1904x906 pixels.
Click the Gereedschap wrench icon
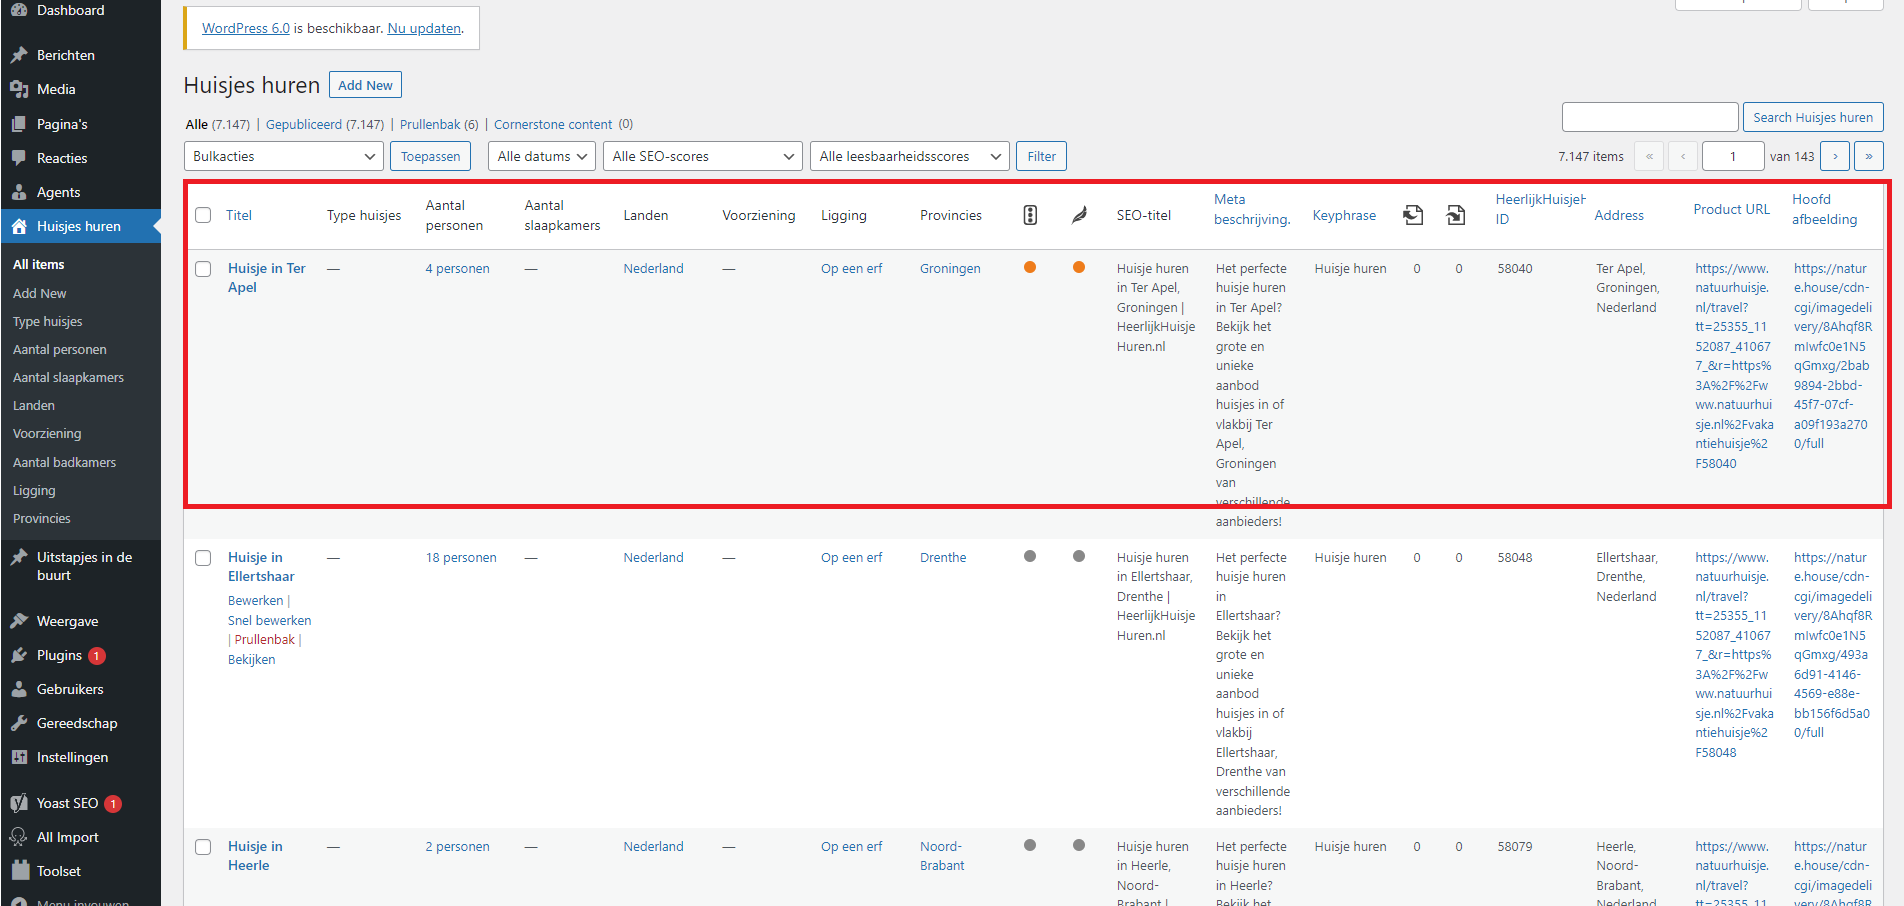(19, 723)
